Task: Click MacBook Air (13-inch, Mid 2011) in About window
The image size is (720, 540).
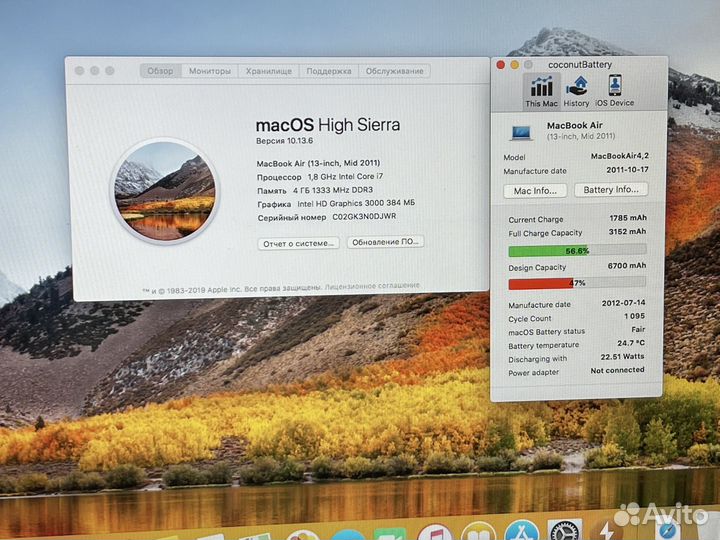Action: click(318, 163)
